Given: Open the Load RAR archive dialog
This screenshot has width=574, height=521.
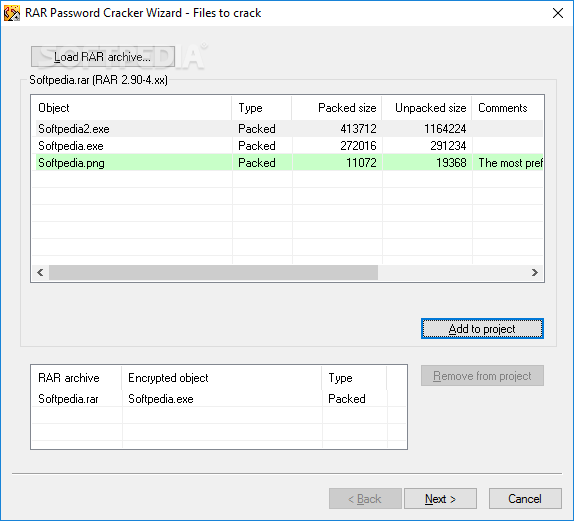Looking at the screenshot, I should (x=102, y=57).
